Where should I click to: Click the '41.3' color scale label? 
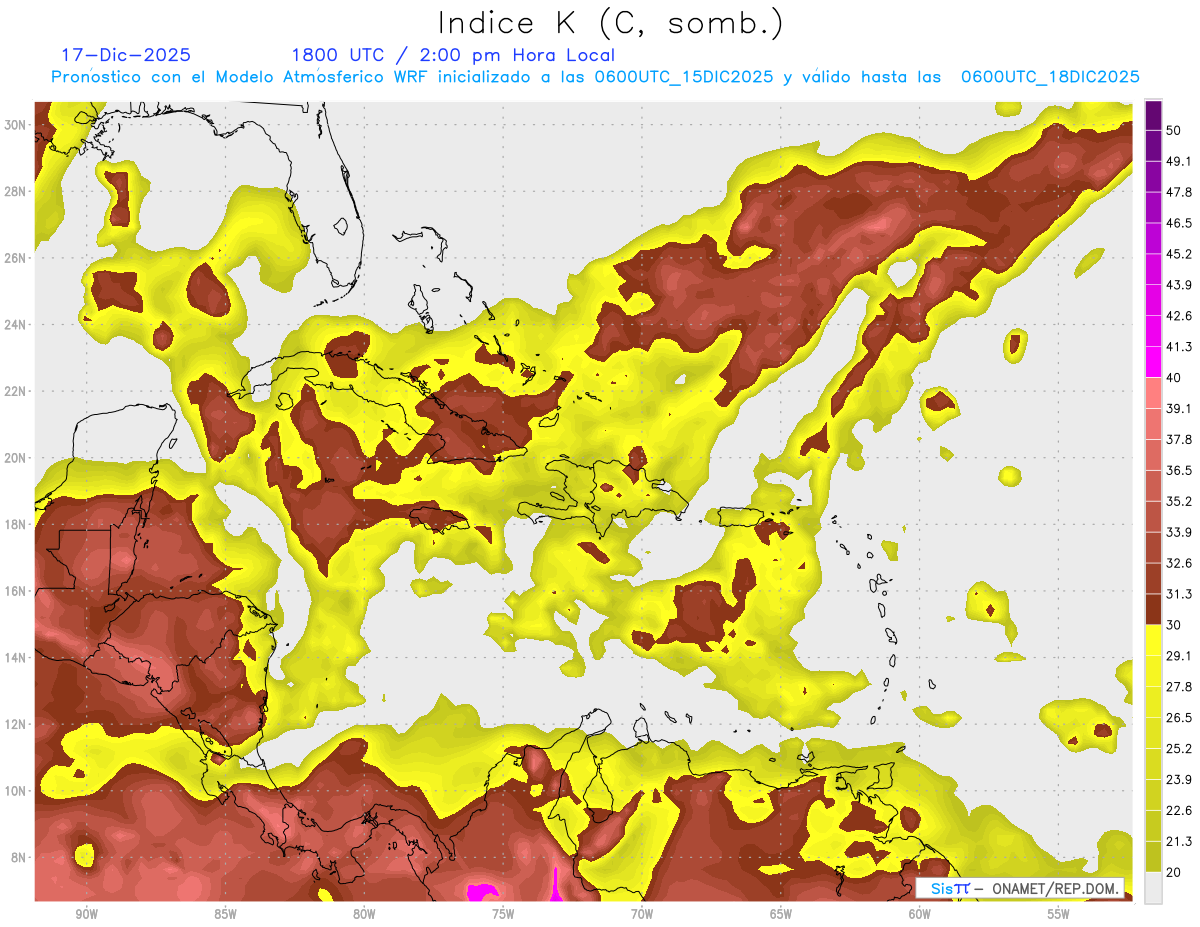pos(1179,347)
